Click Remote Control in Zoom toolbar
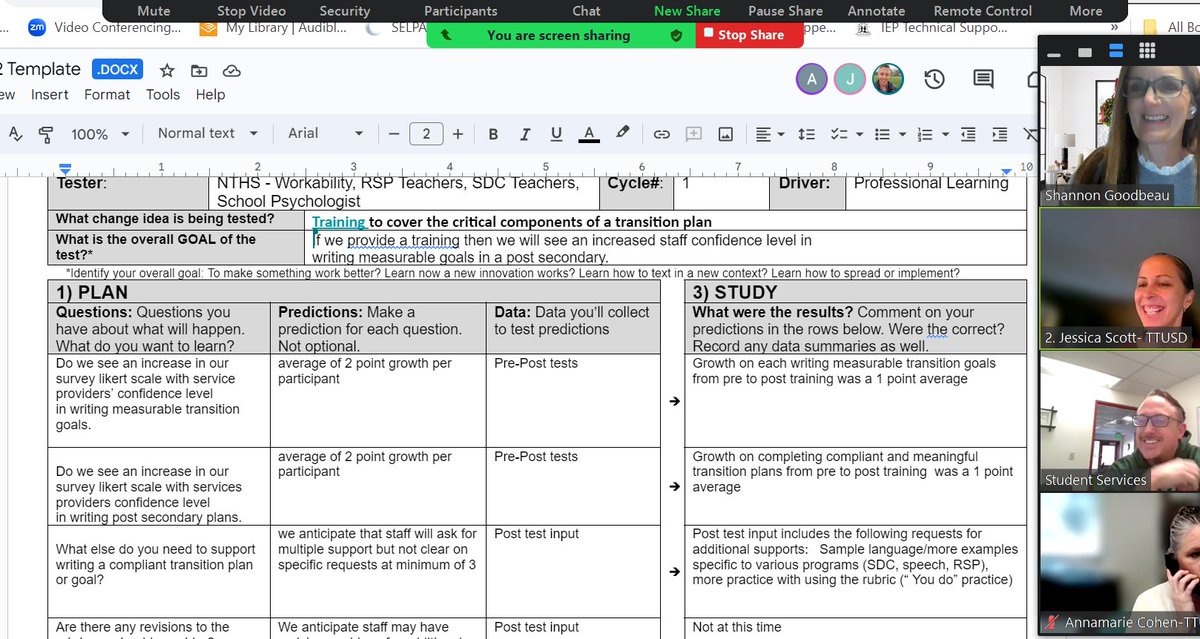The height and width of the screenshot is (639, 1200). (x=982, y=11)
